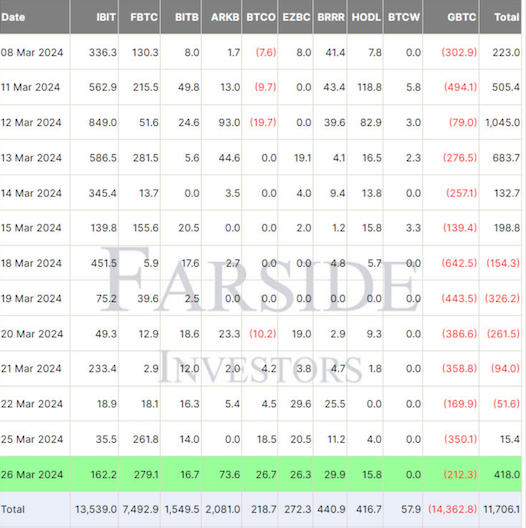The width and height of the screenshot is (526, 528).
Task: Click GBTC value (350.1) for 25 Mar
Action: (x=461, y=439)
